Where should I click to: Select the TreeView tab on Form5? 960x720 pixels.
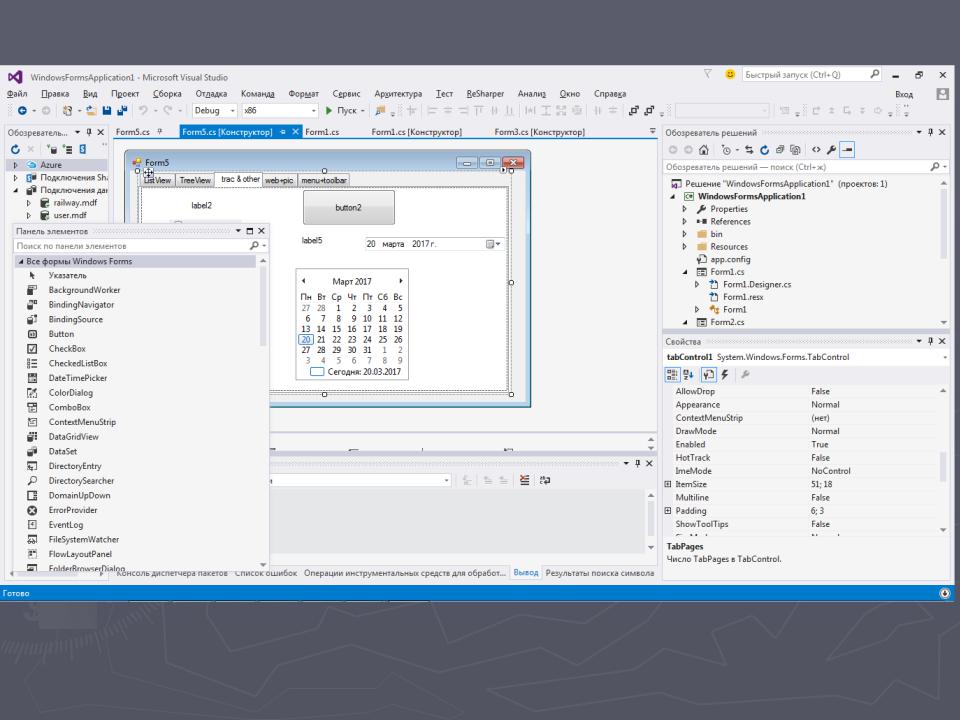(x=195, y=180)
